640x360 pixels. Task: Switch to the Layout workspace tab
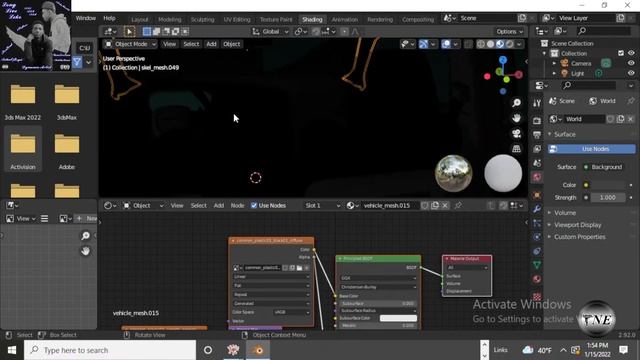coord(140,19)
